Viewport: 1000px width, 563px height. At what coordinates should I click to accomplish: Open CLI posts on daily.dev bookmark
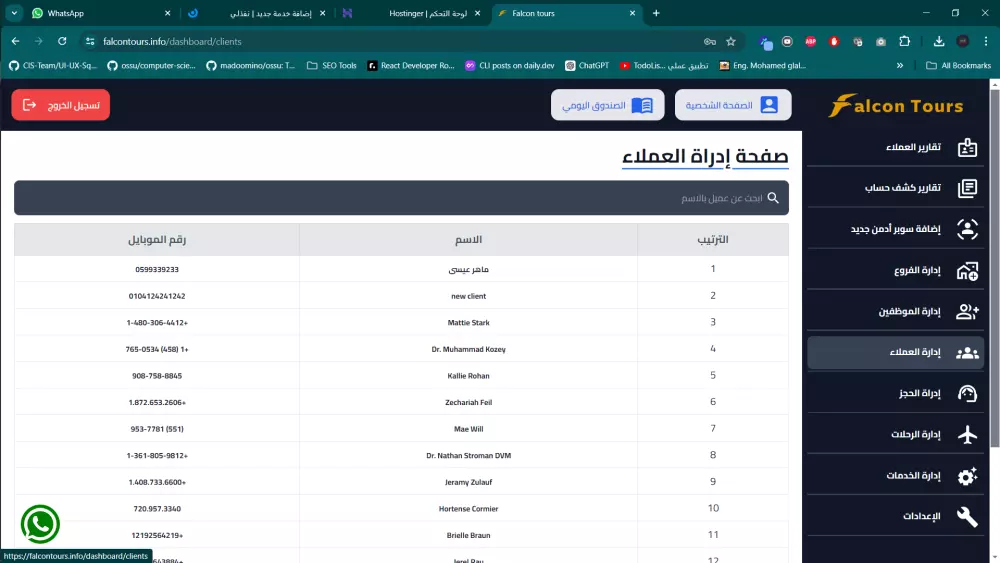tap(510, 65)
